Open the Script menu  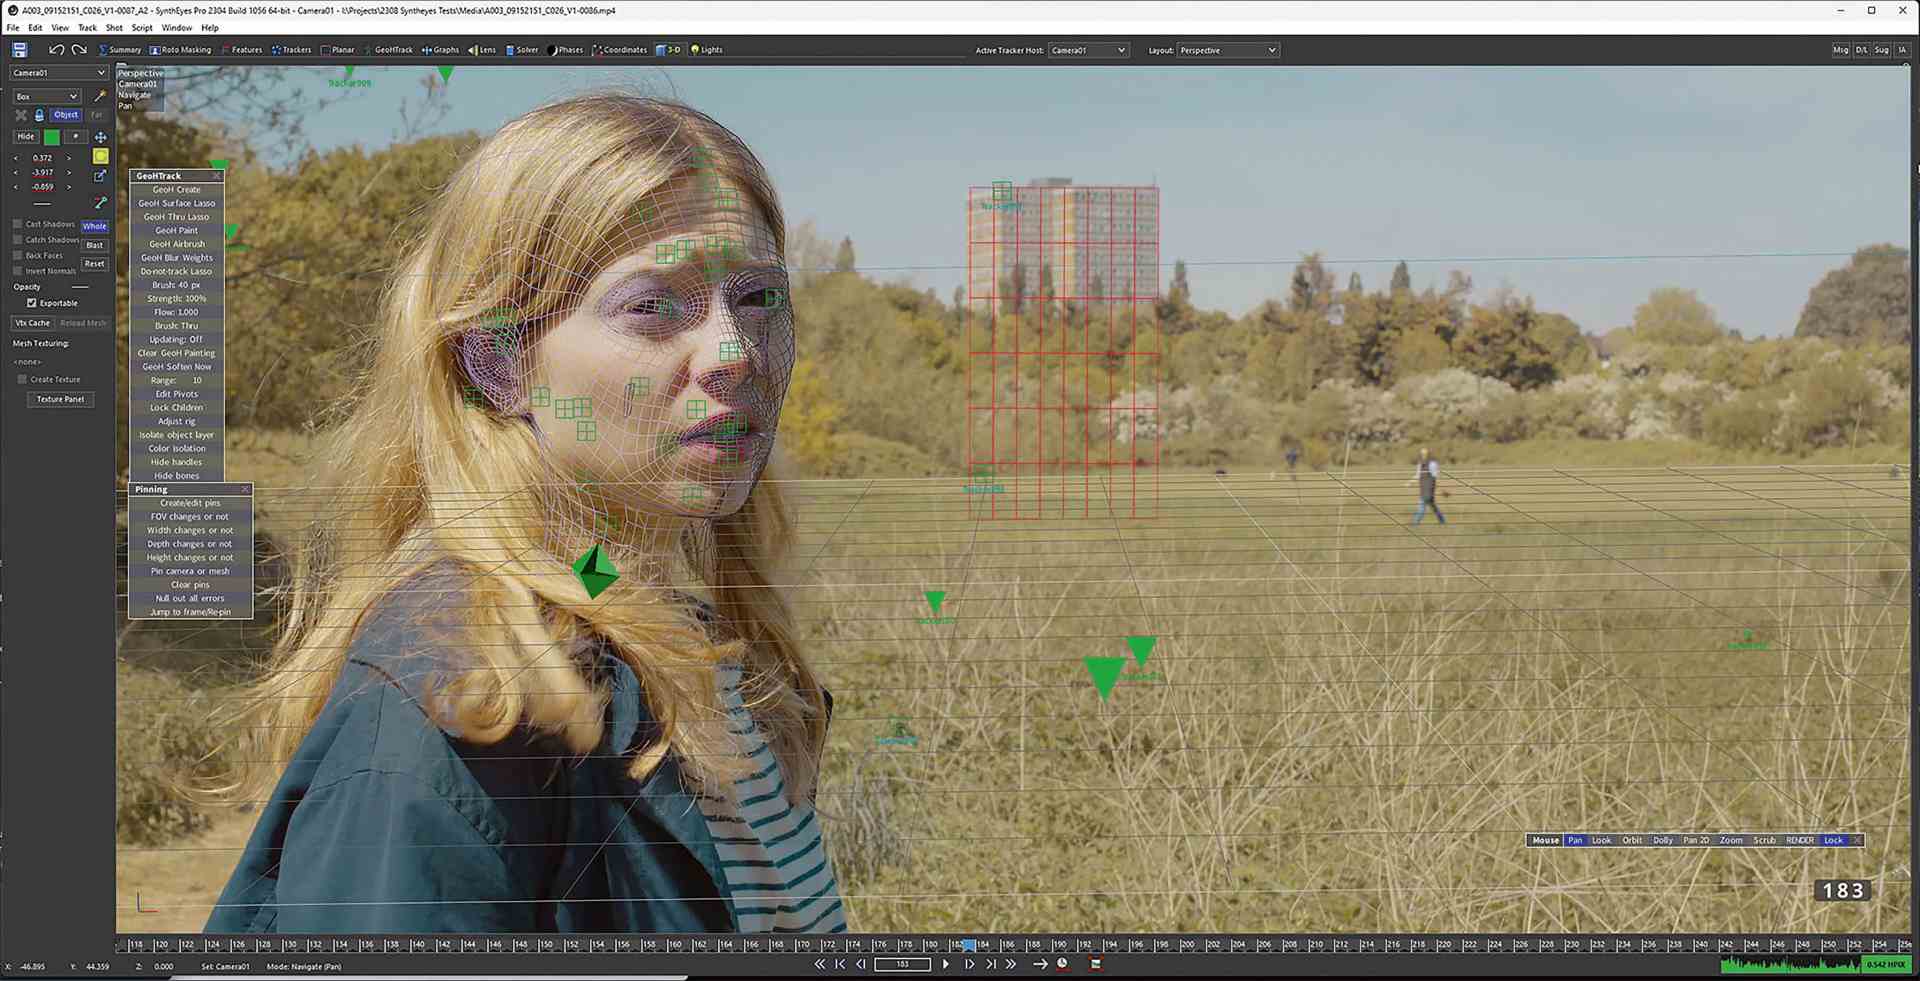point(142,28)
